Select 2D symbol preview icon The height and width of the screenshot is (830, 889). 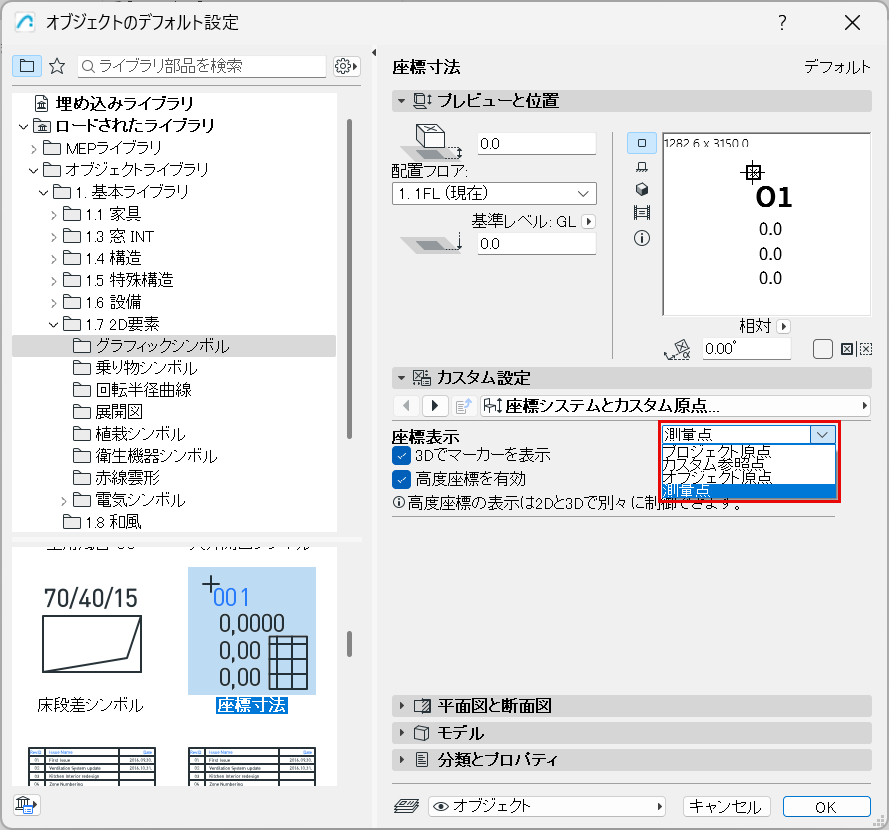(x=641, y=143)
